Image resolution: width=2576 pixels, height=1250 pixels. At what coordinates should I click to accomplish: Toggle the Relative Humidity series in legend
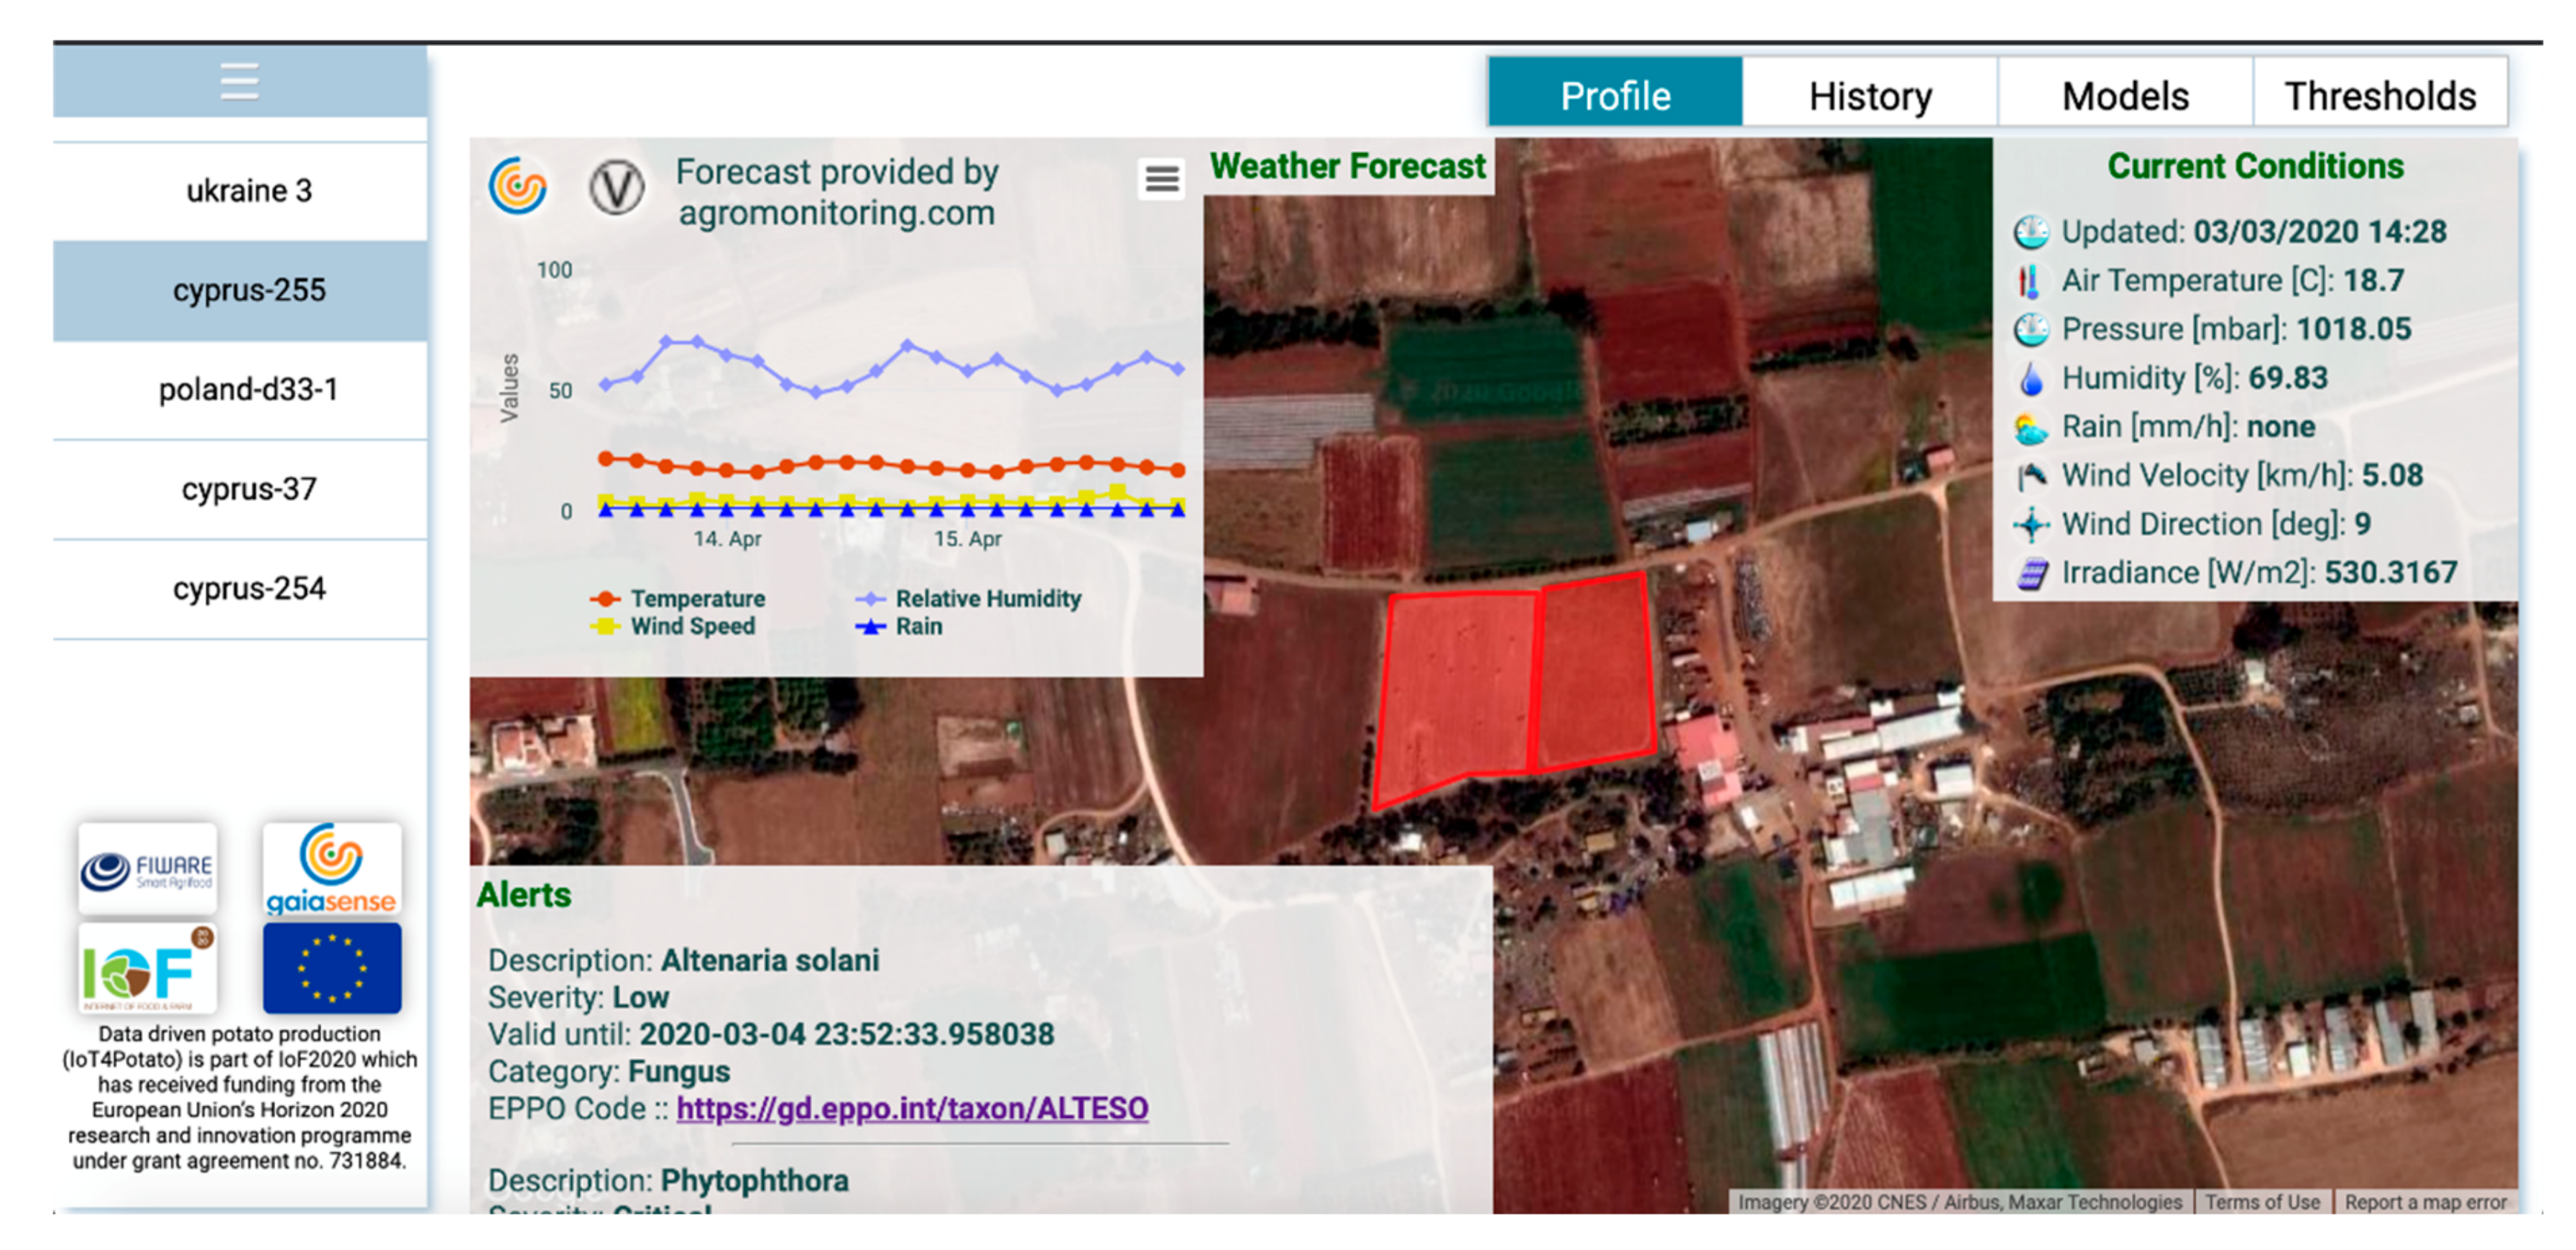tap(968, 599)
